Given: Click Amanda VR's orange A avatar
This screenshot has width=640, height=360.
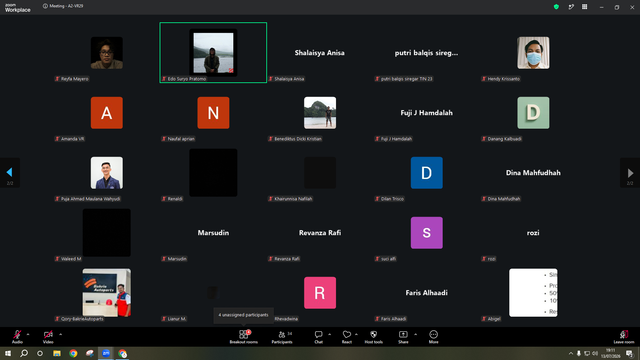Looking at the screenshot, I should click(x=107, y=113).
